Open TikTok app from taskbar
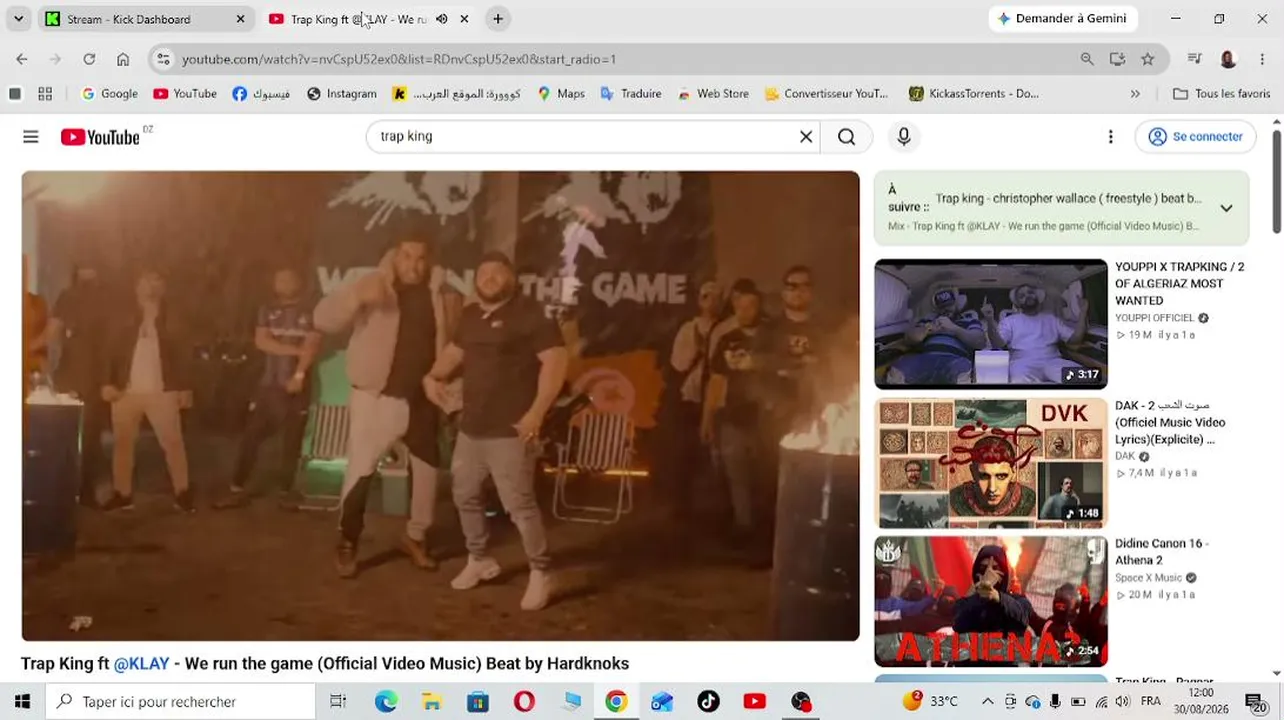Viewport: 1284px width, 720px height. [709, 702]
